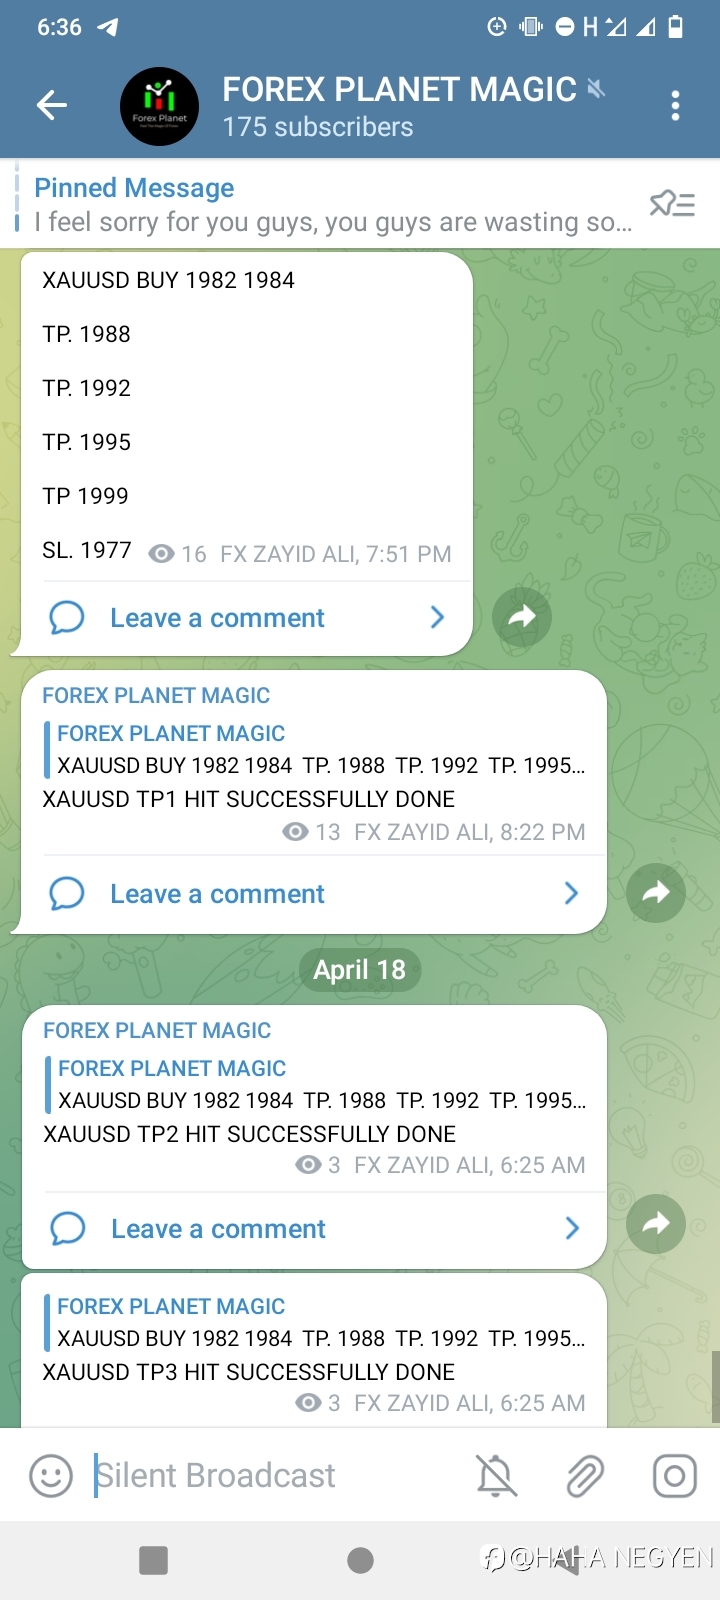Expand comments arrow on TP1 HIT post
The height and width of the screenshot is (1600, 720).
click(572, 893)
